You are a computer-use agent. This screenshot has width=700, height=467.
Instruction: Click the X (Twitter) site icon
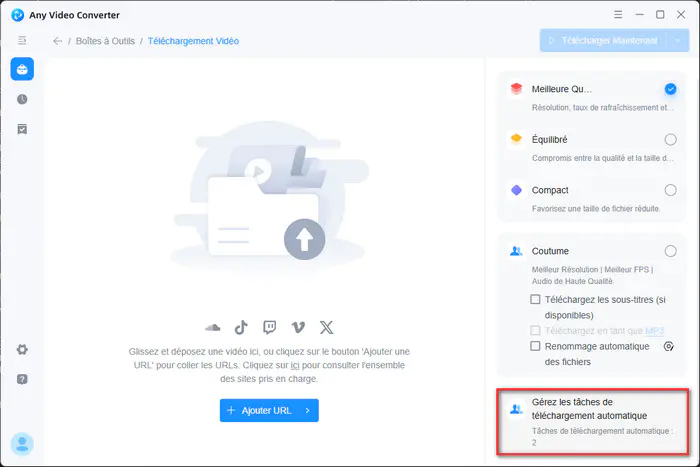tap(326, 327)
